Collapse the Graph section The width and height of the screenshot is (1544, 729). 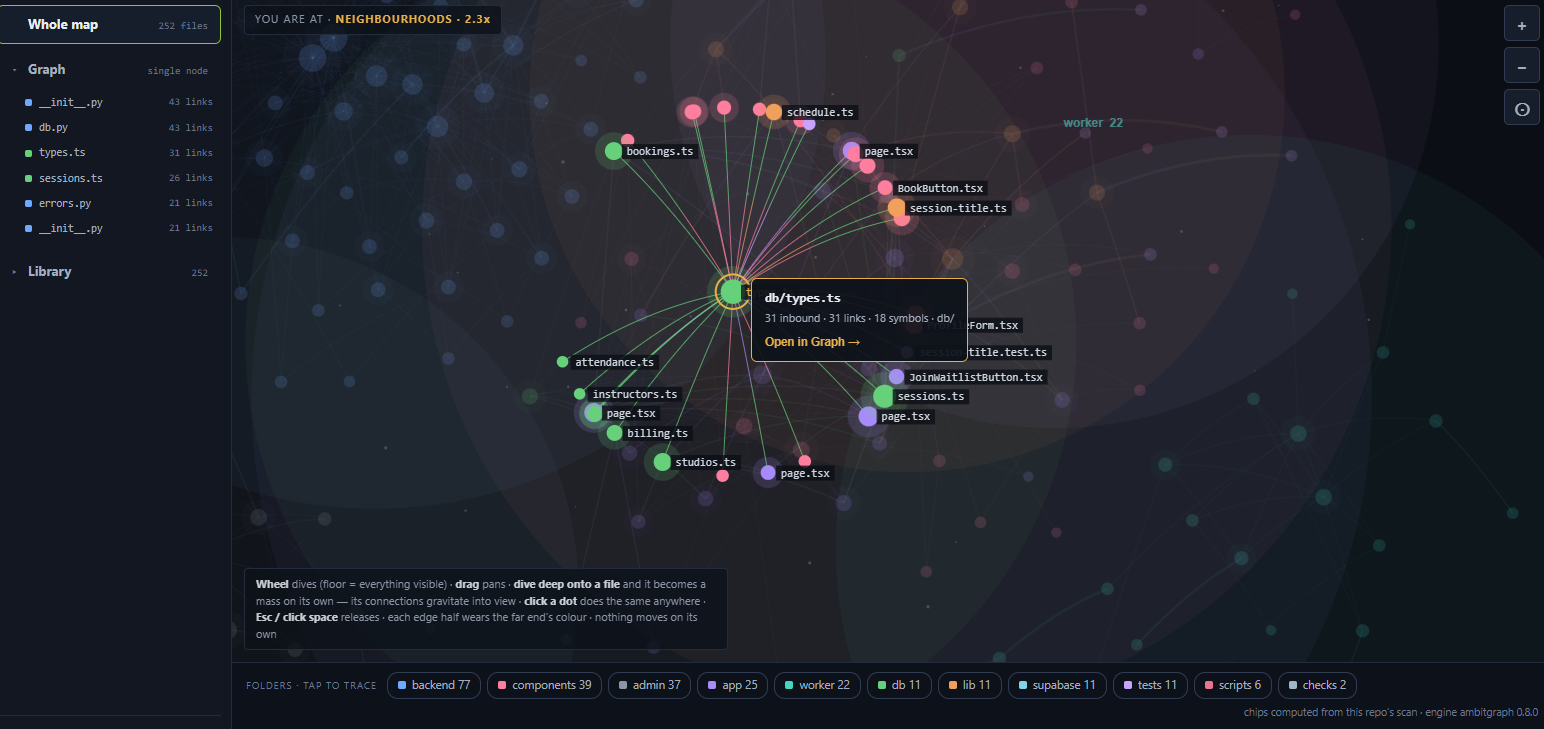pos(110,70)
